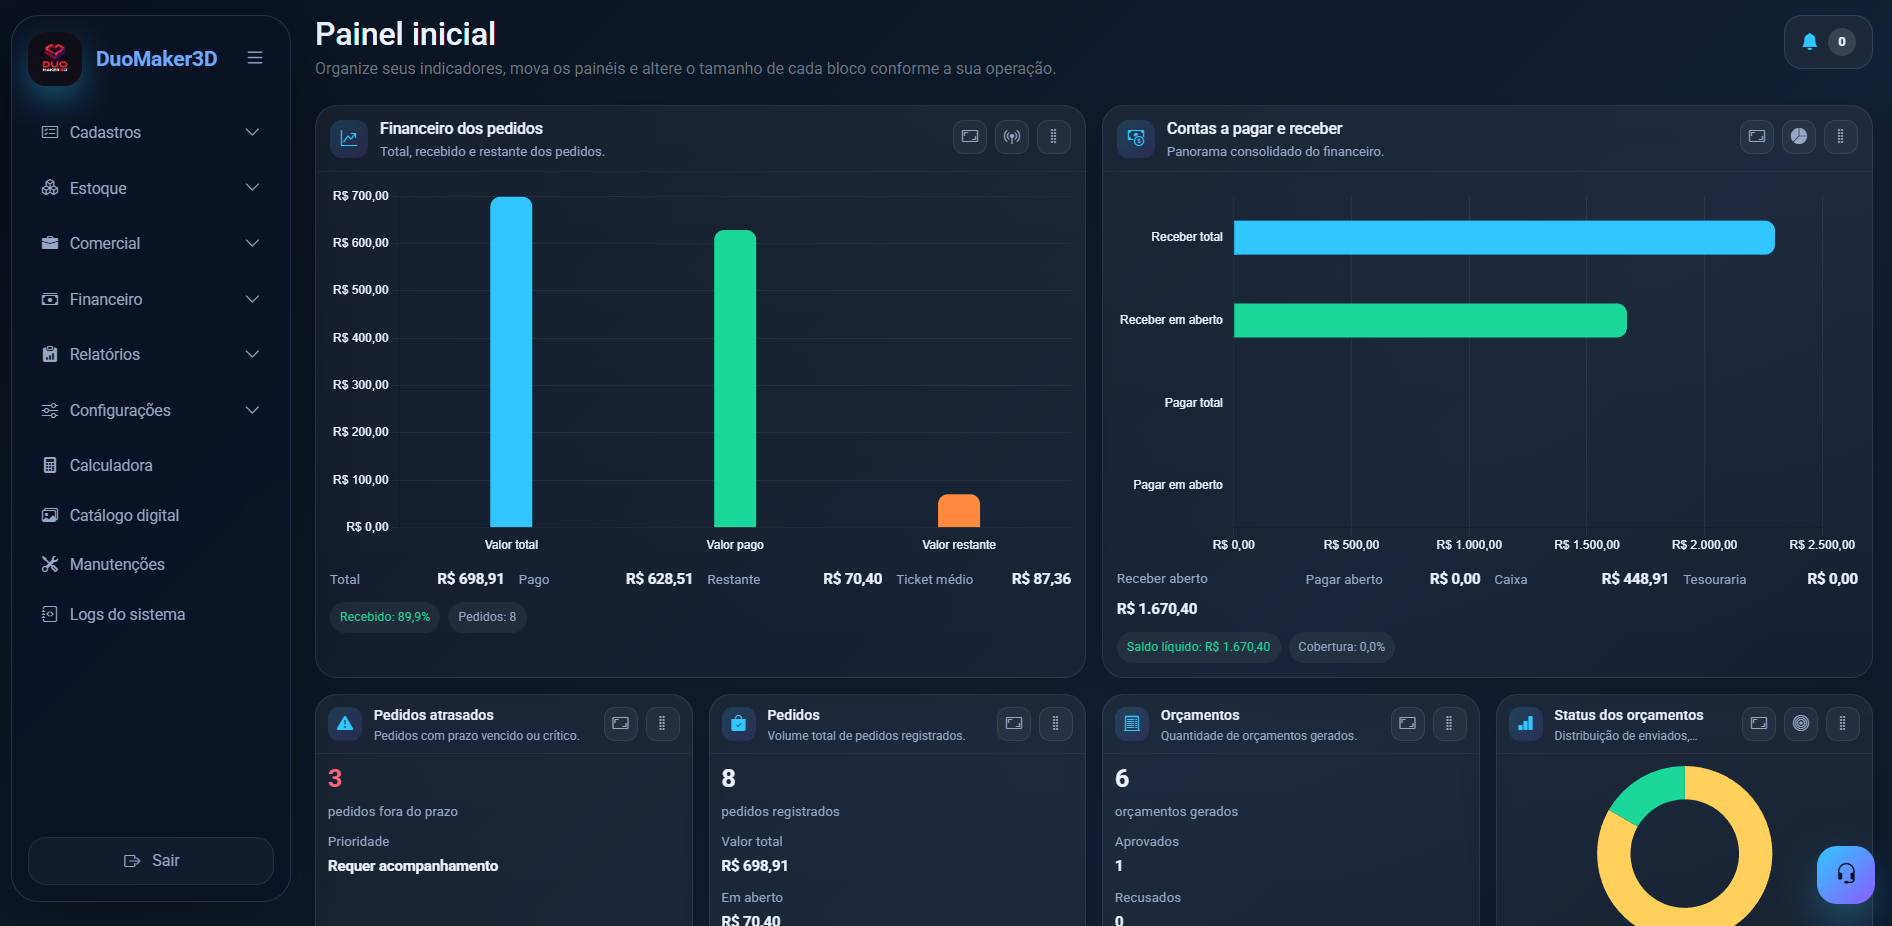
Task: Click the DuoMaker3D brand name
Action: coord(157,59)
